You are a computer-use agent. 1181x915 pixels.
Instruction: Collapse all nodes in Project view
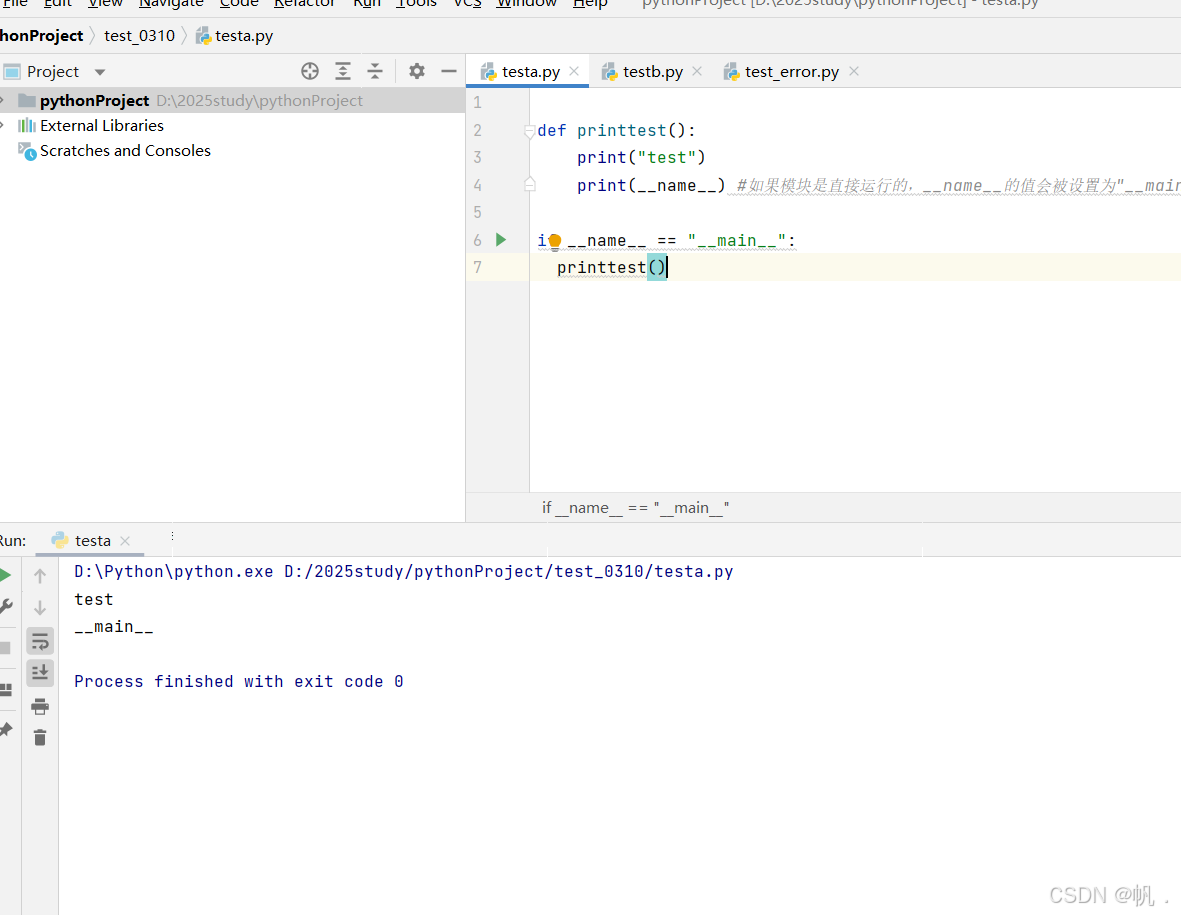[375, 71]
